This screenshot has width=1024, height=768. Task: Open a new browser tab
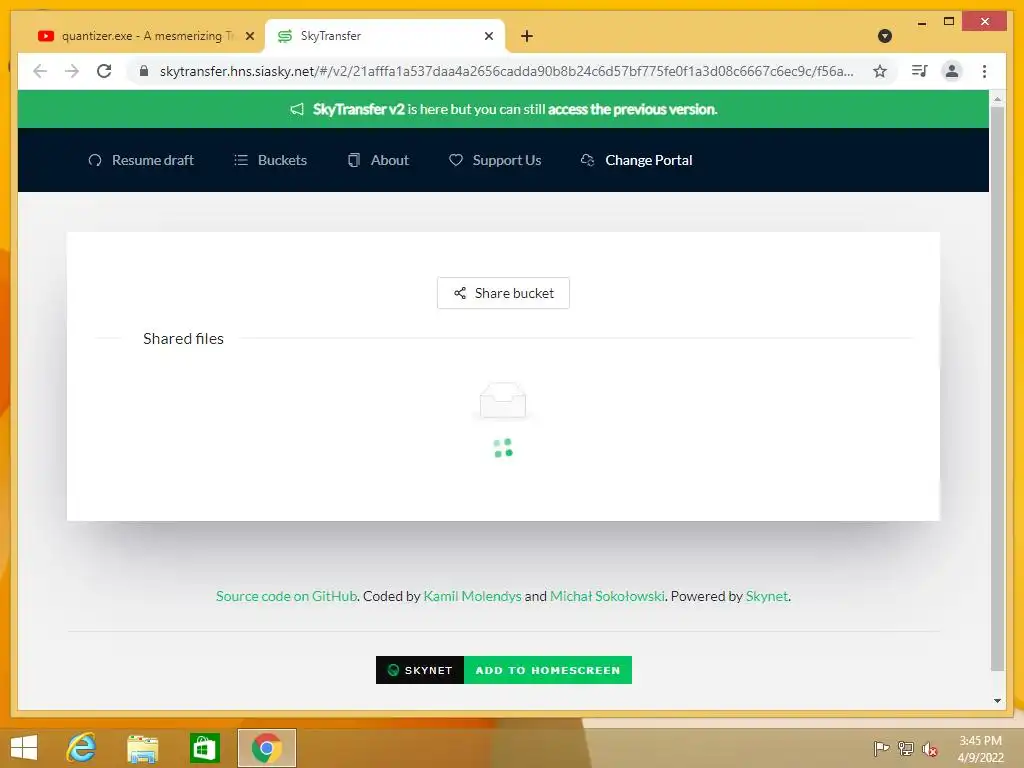(x=527, y=36)
